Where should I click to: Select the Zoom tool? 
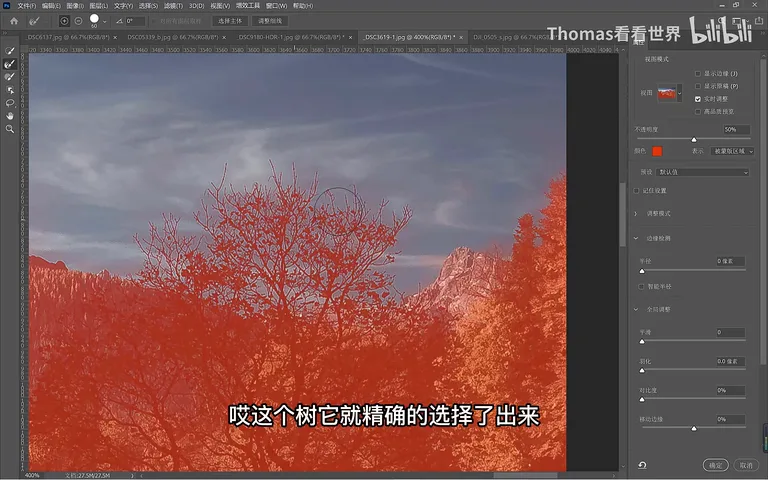[9, 129]
